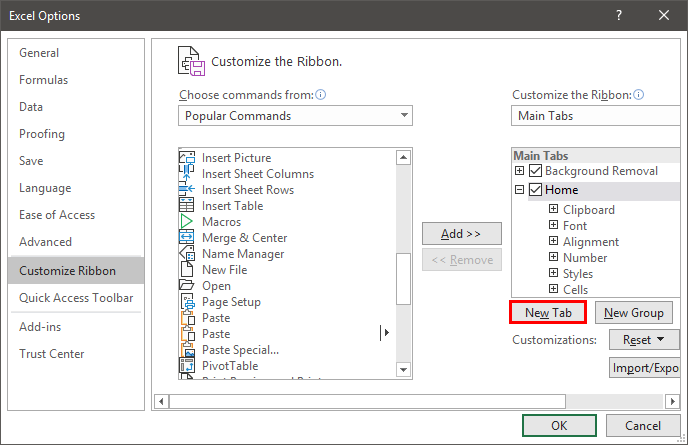Open Quick Access Toolbar options
This screenshot has height=445, width=688.
tap(76, 298)
